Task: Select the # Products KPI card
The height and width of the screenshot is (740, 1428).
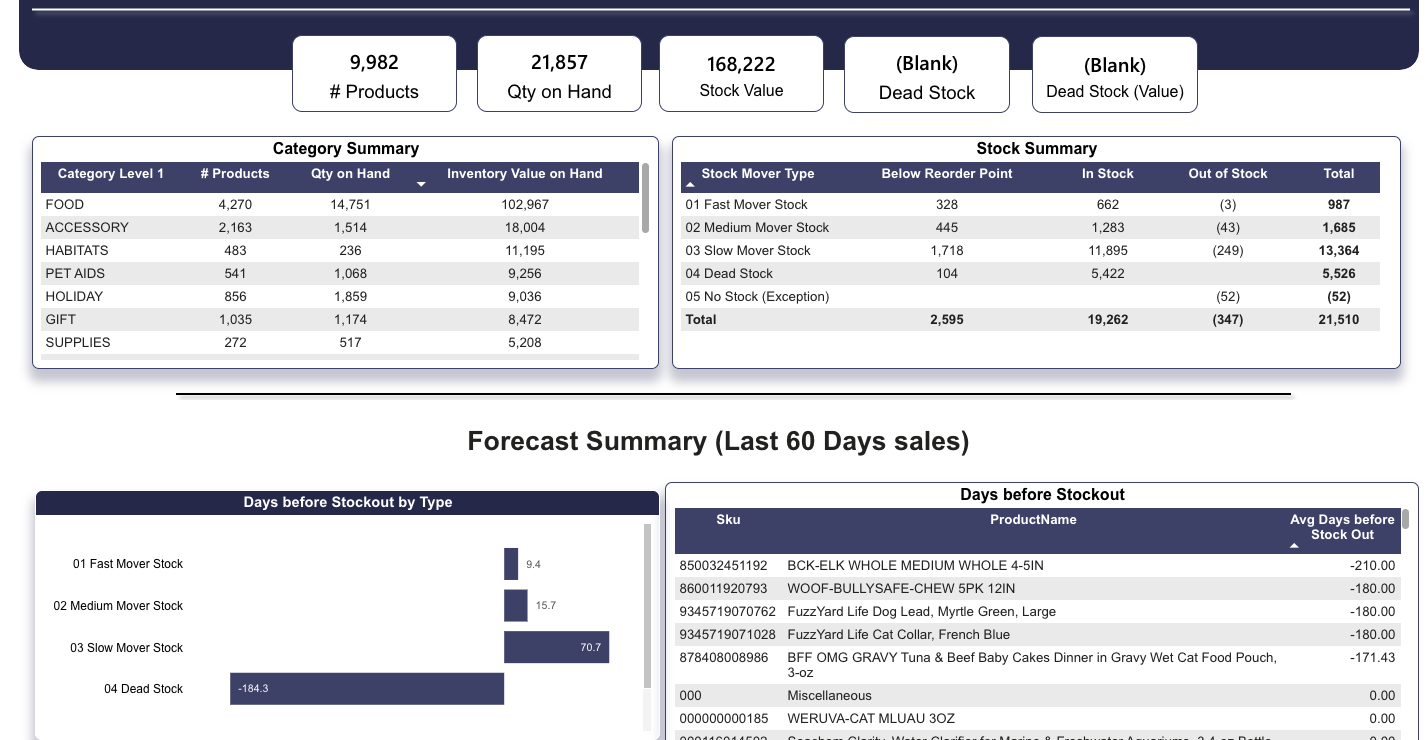Action: [374, 75]
